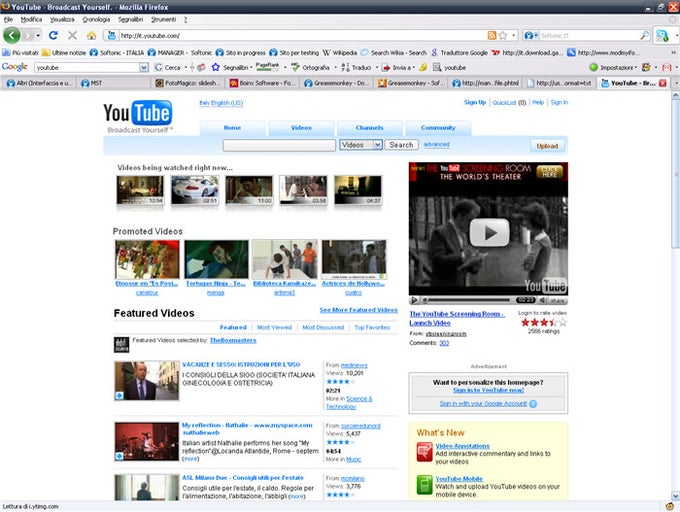Open the YouTube Community navigation tab
The width and height of the screenshot is (680, 512).
pyautogui.click(x=438, y=128)
